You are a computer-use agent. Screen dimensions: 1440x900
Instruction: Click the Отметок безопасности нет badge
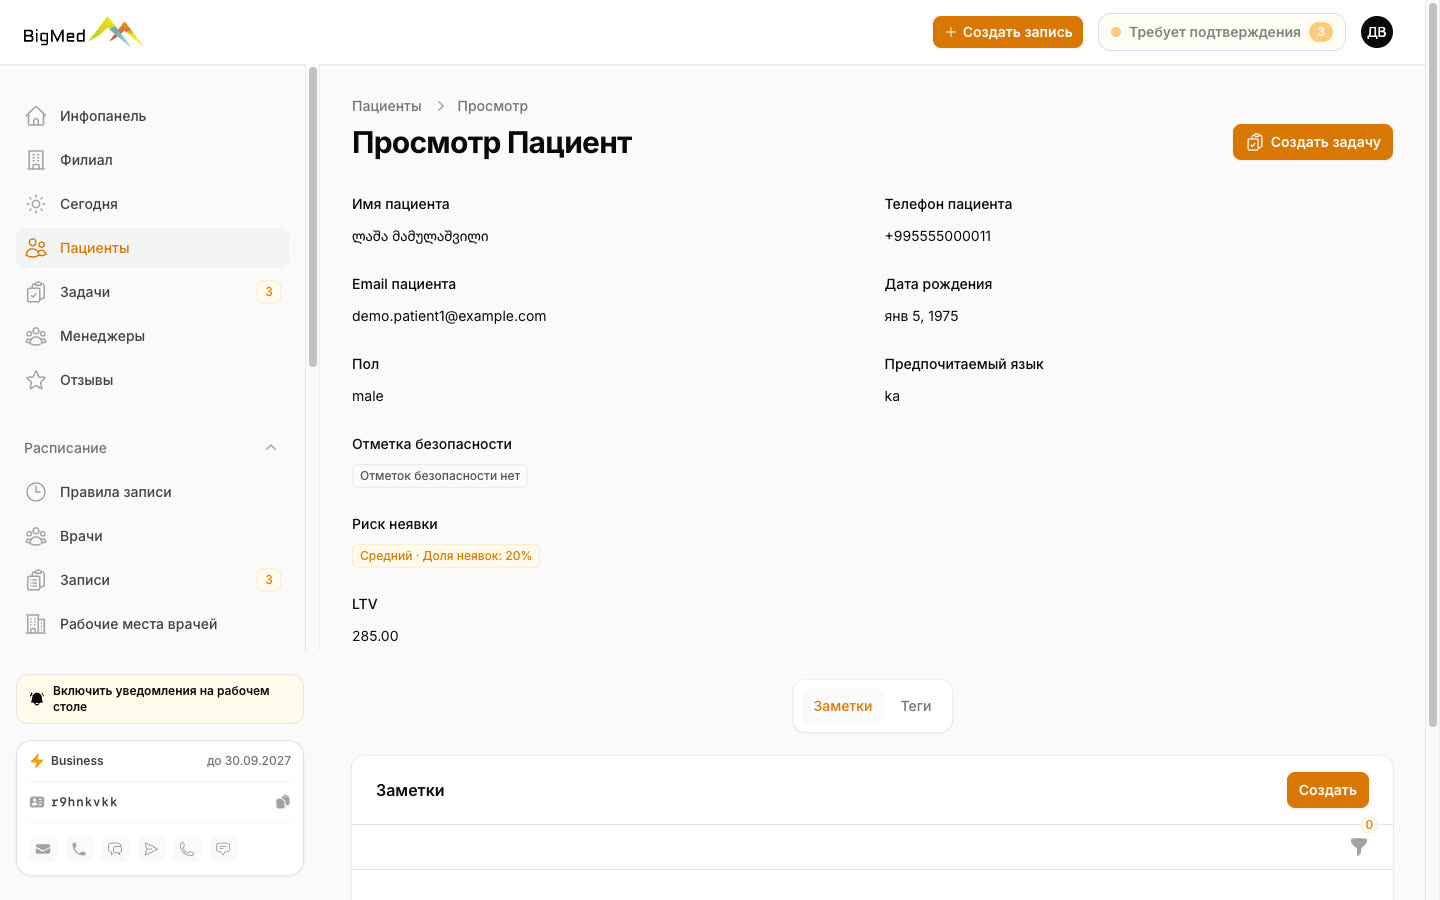coord(440,476)
